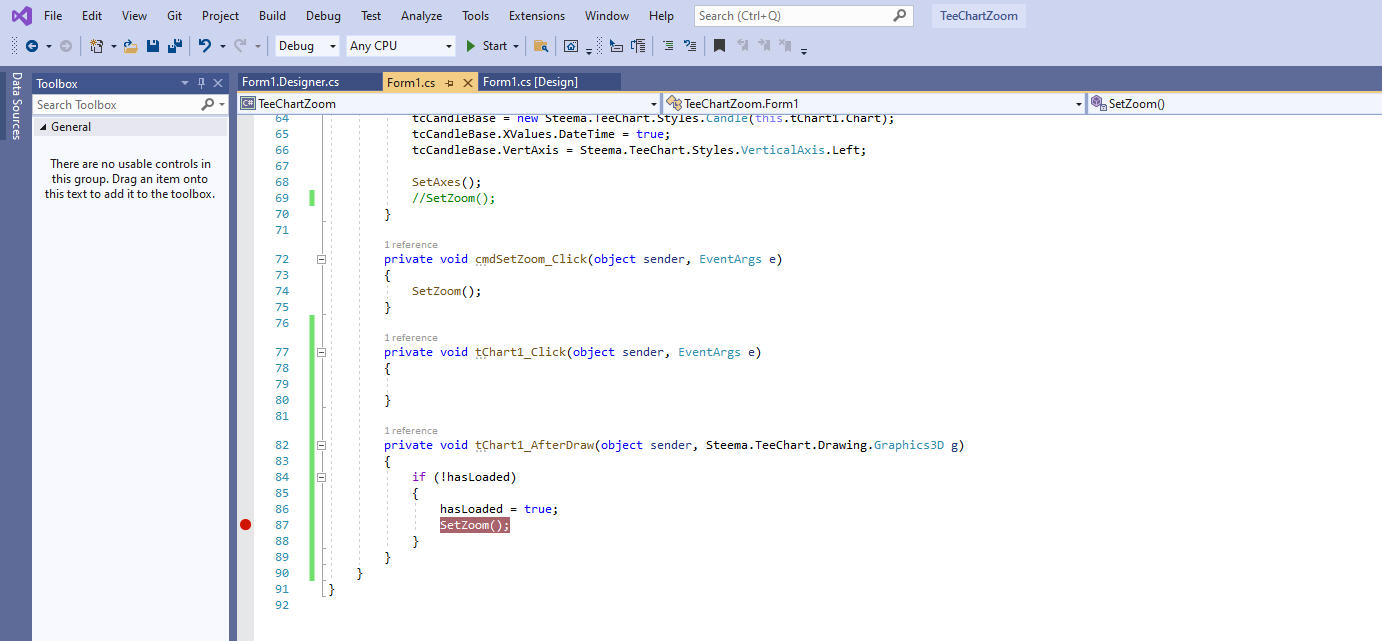Close the Toolbox panel
The width and height of the screenshot is (1382, 641).
coord(218,83)
